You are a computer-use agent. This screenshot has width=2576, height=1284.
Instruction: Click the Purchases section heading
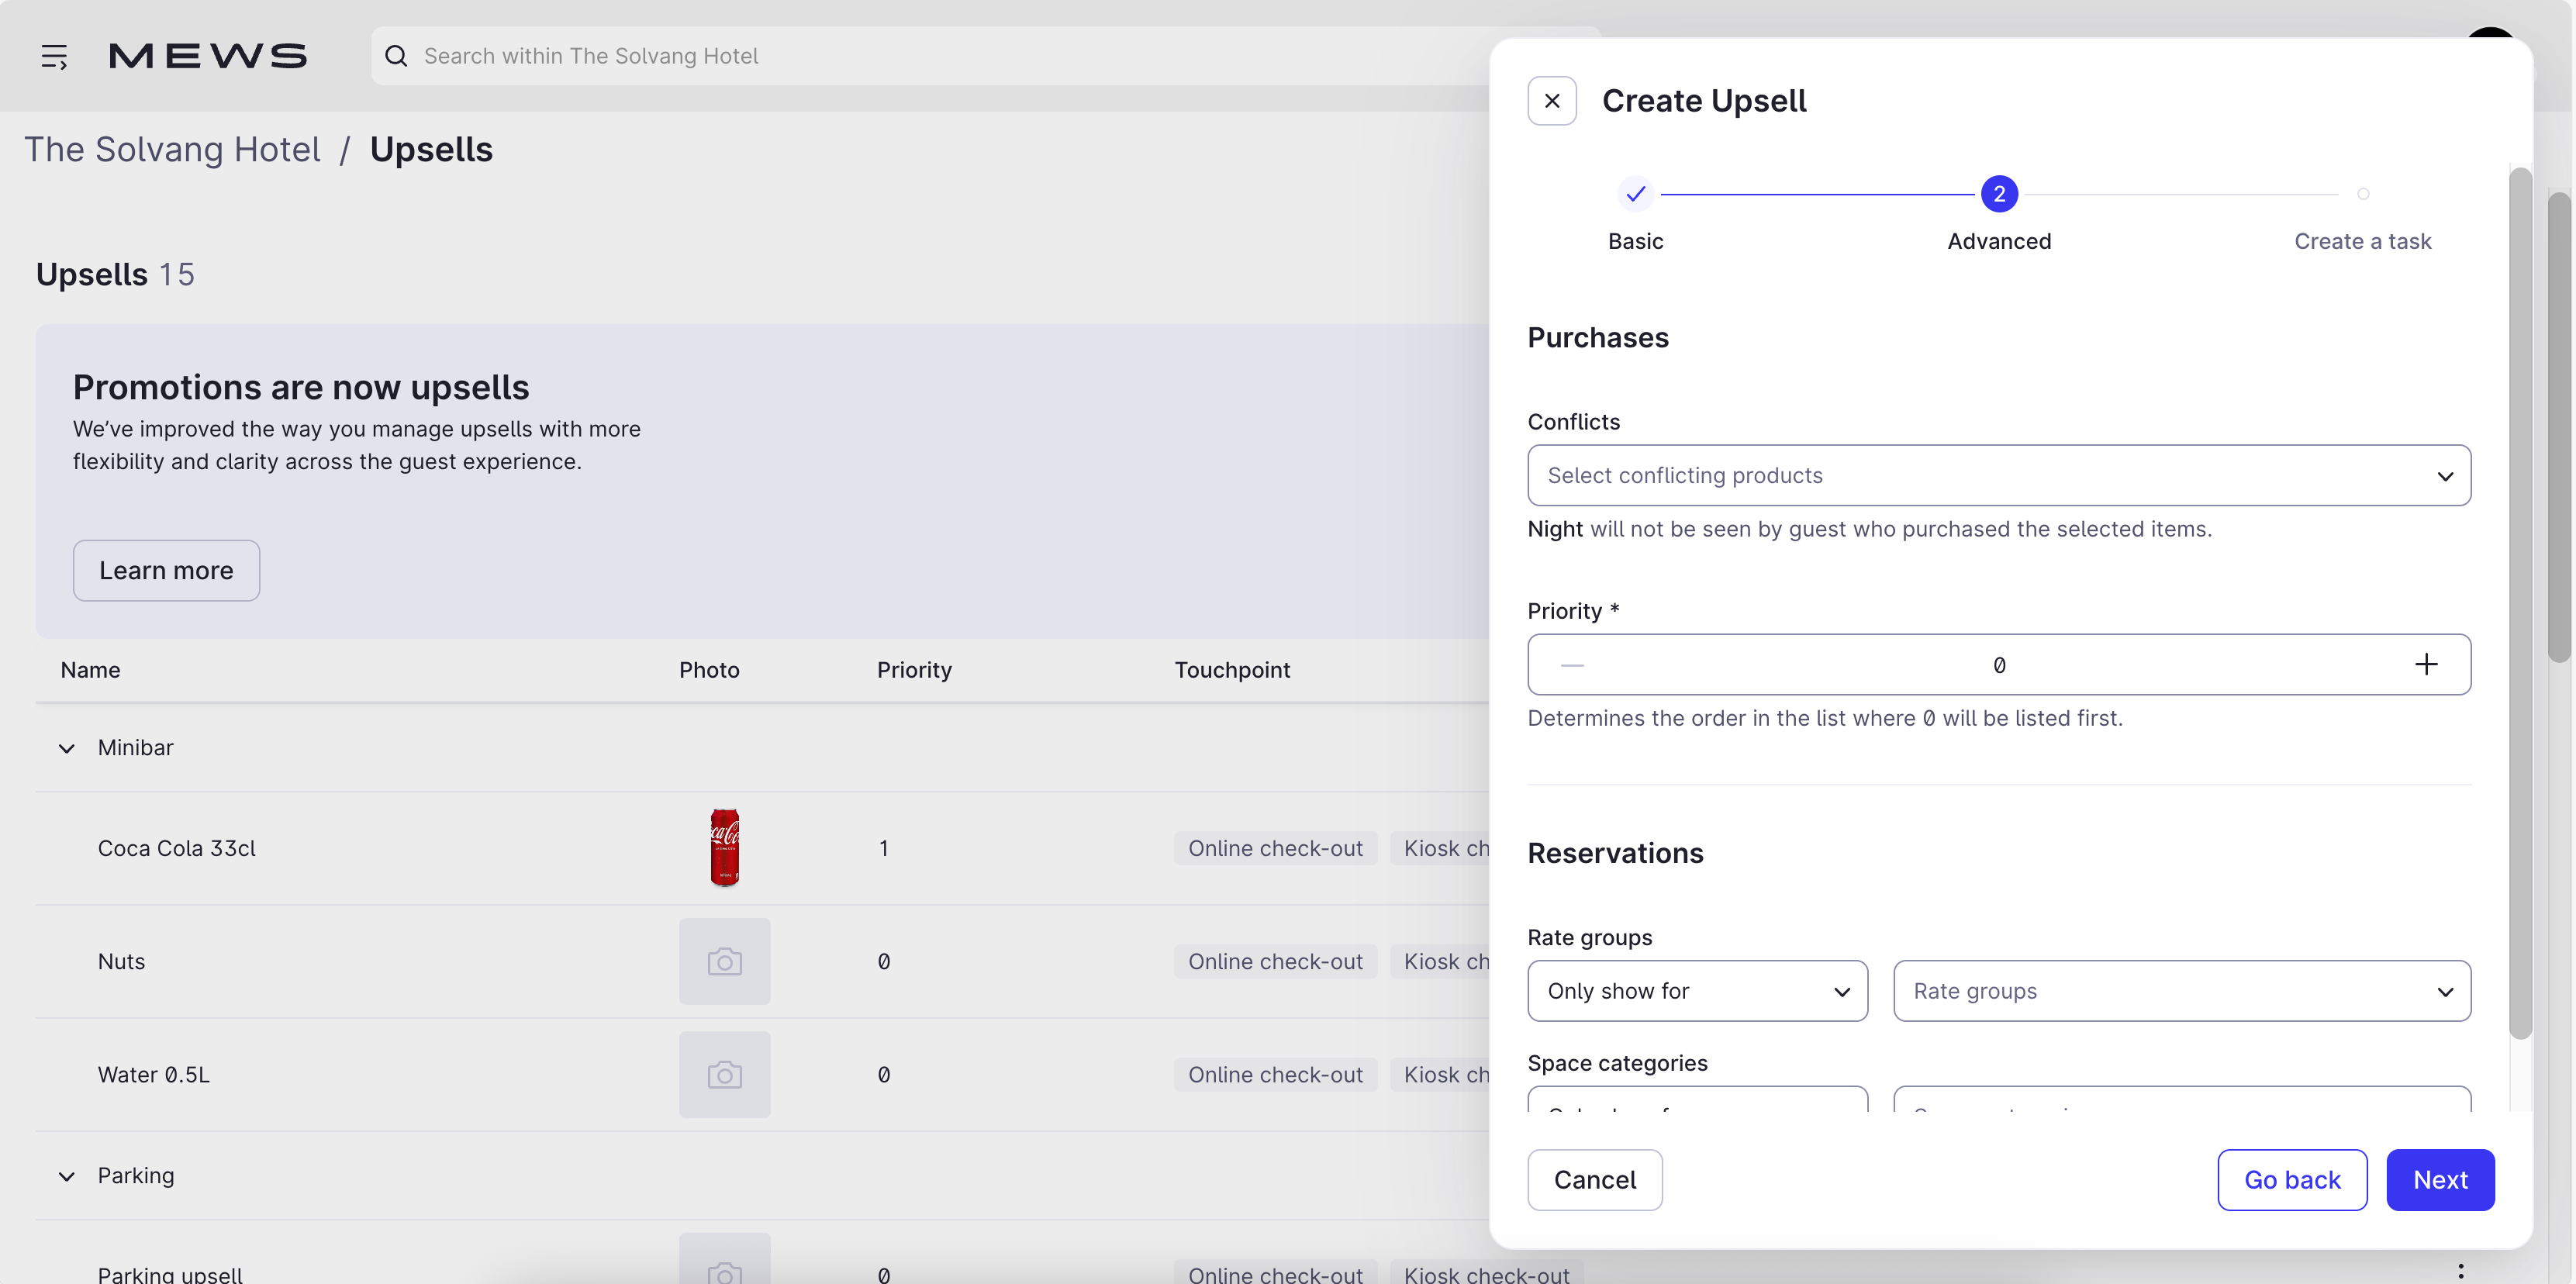pyautogui.click(x=1598, y=338)
